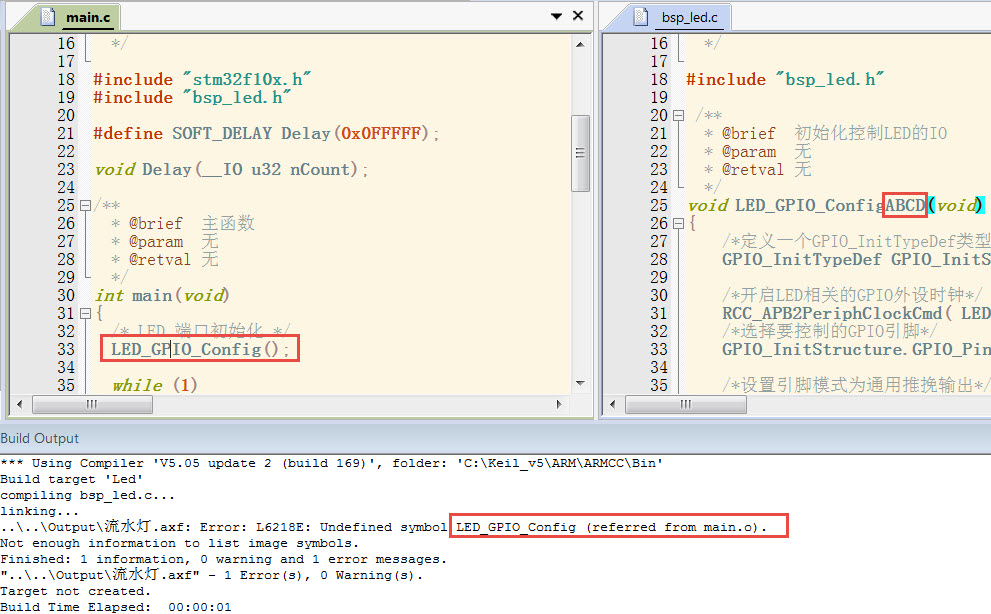The height and width of the screenshot is (614, 991).
Task: Click the main.c horizontal scrollbar right arrow
Action: tap(559, 404)
